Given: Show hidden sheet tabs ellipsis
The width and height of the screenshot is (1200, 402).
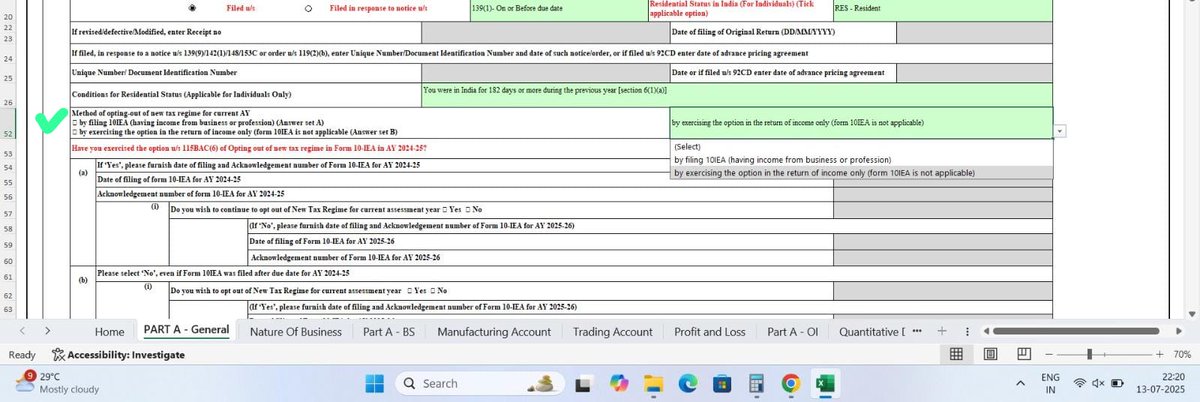Looking at the screenshot, I should [918, 331].
